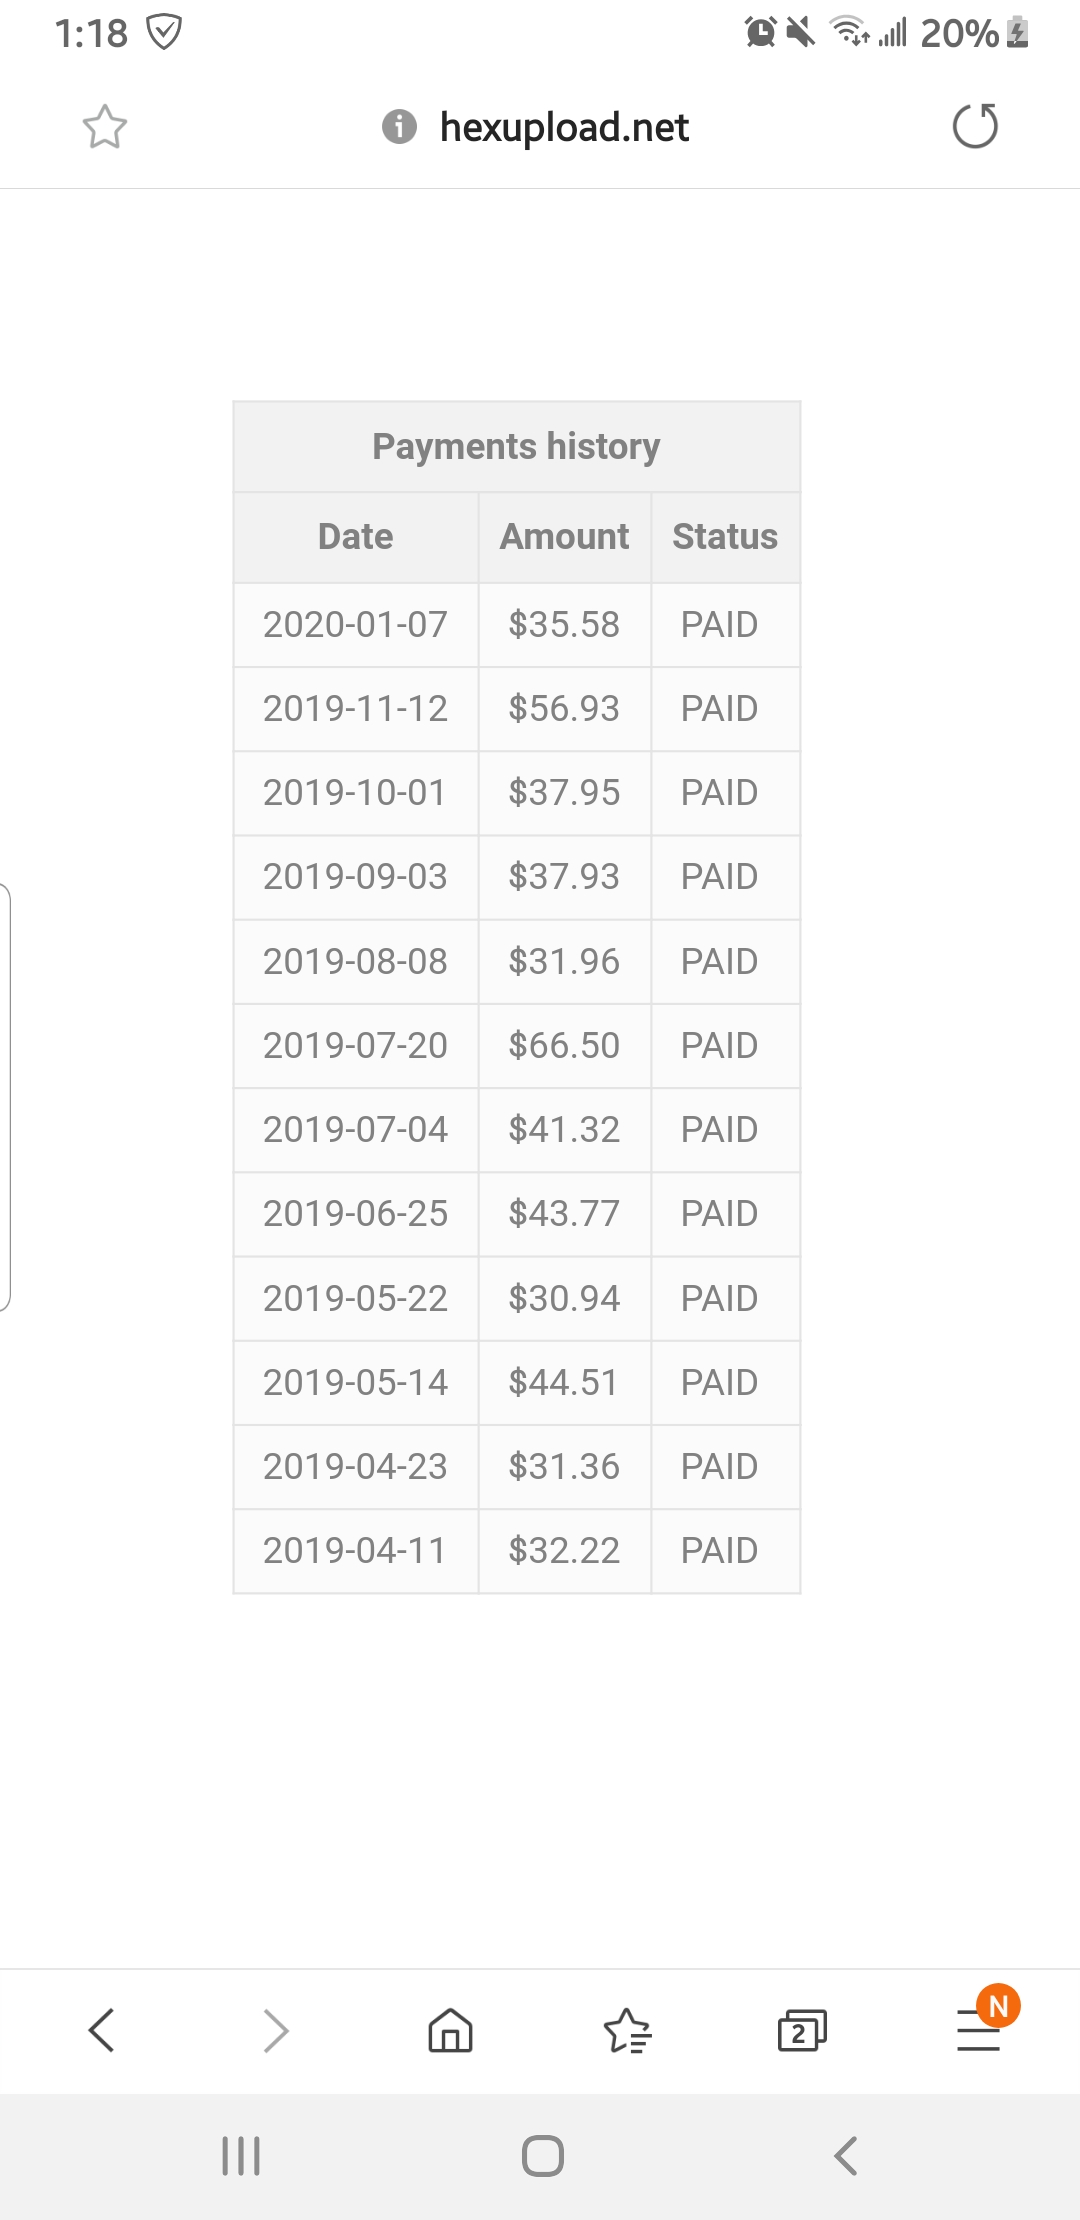Tap the hexupload.net address bar
Image resolution: width=1080 pixels, height=2220 pixels.
click(x=564, y=127)
